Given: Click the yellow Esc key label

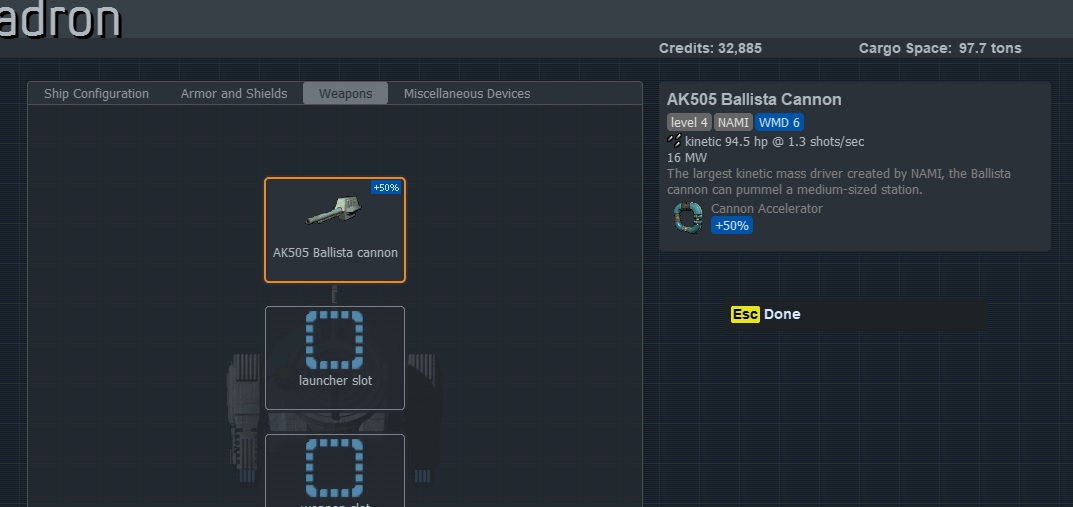Looking at the screenshot, I should coord(745,314).
